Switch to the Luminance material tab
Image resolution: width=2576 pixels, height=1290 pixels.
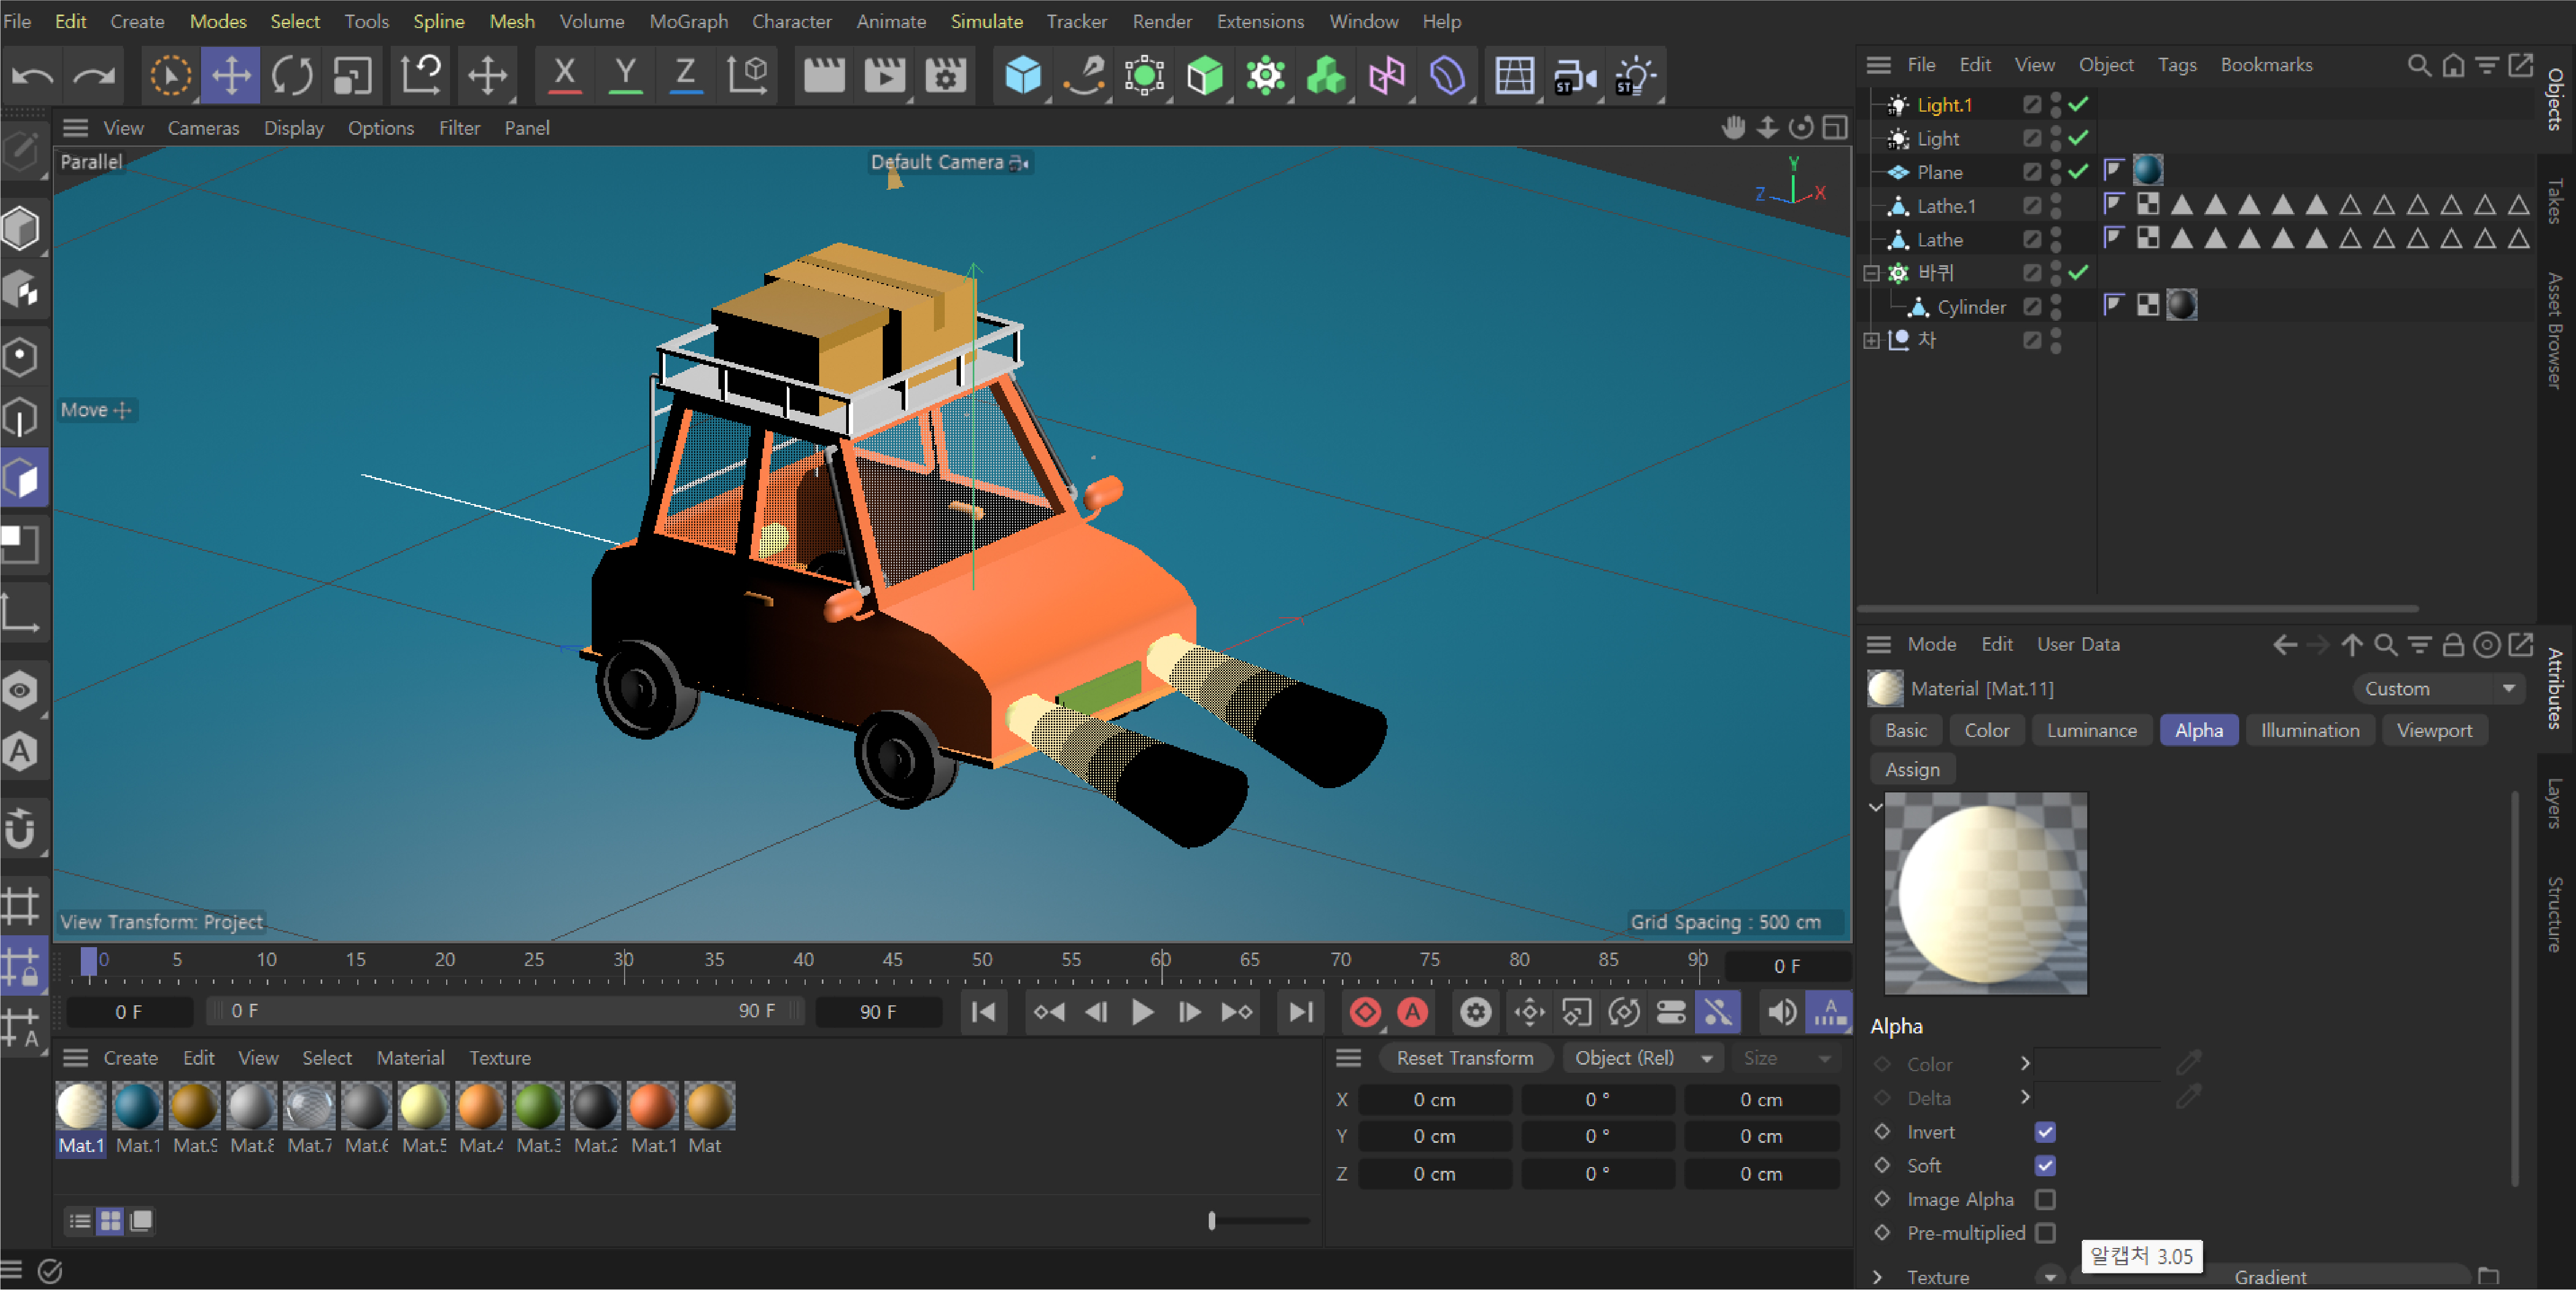point(2091,730)
